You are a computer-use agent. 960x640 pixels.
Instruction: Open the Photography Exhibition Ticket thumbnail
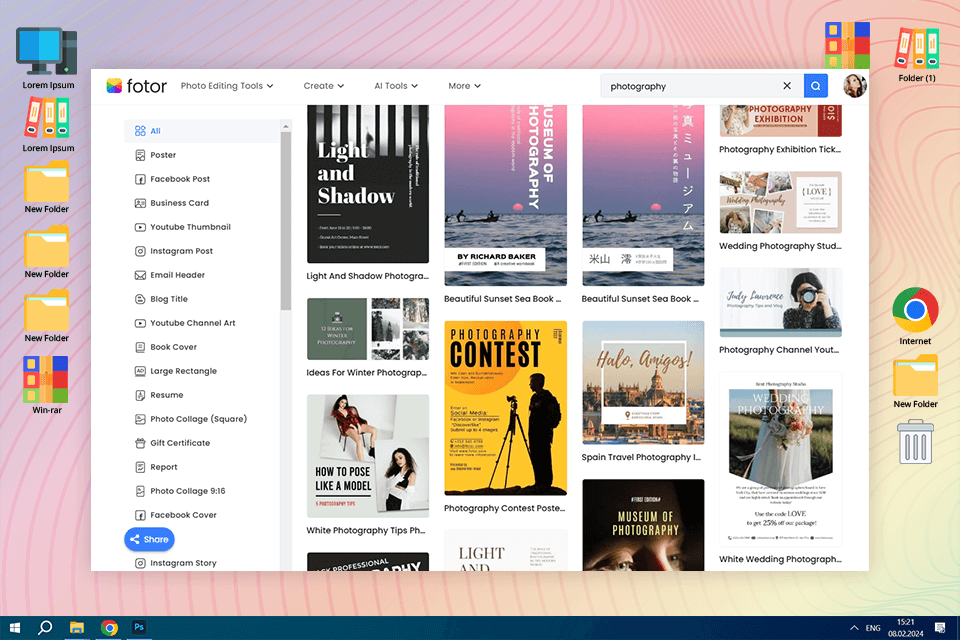point(781,121)
